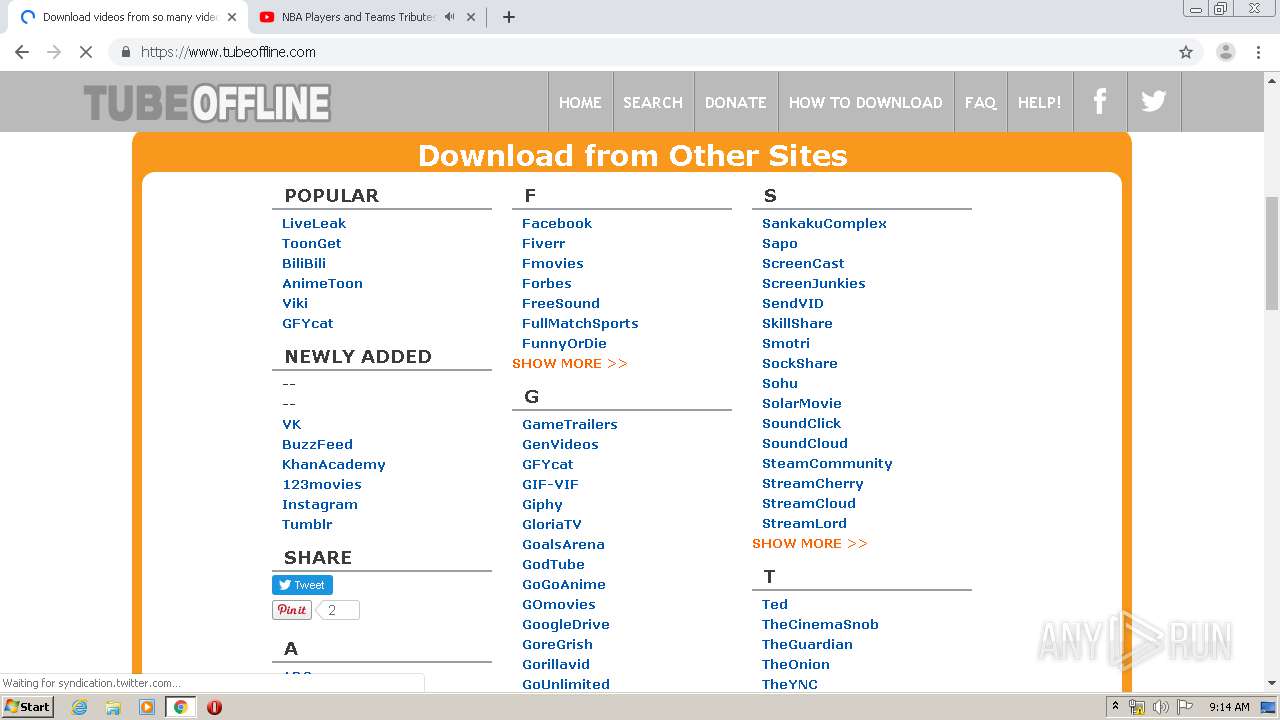Open the FAQ menu item

point(980,102)
